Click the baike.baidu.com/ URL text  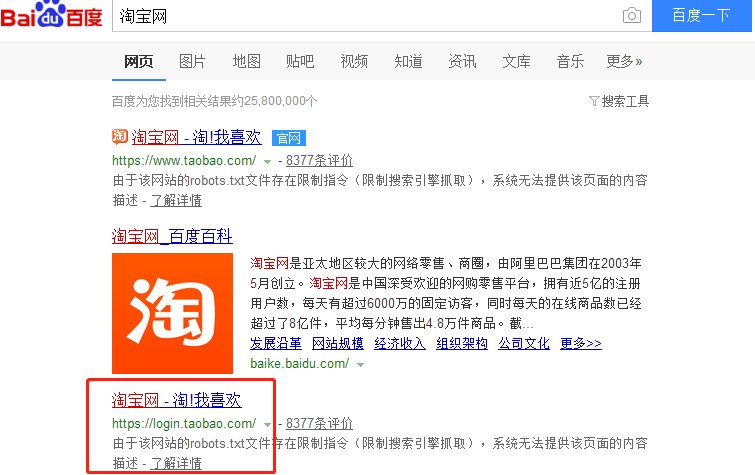tap(299, 363)
